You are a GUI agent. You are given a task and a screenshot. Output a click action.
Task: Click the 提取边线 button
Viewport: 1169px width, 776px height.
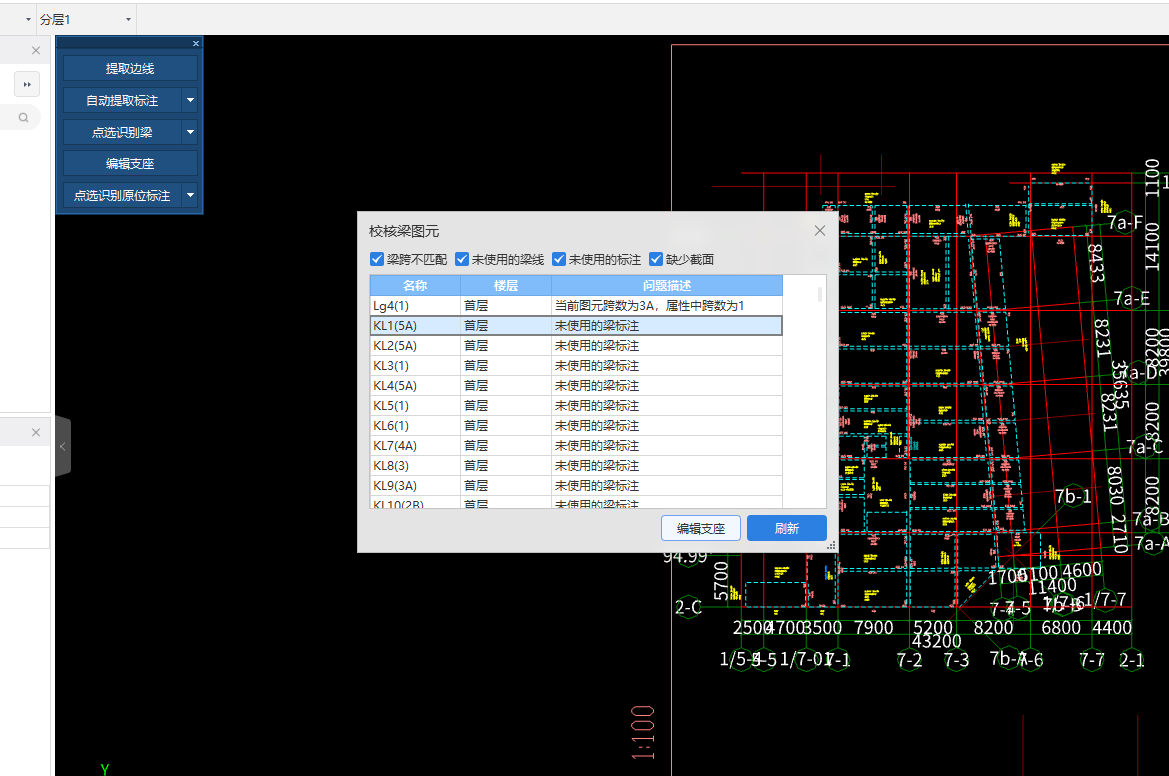[130, 69]
